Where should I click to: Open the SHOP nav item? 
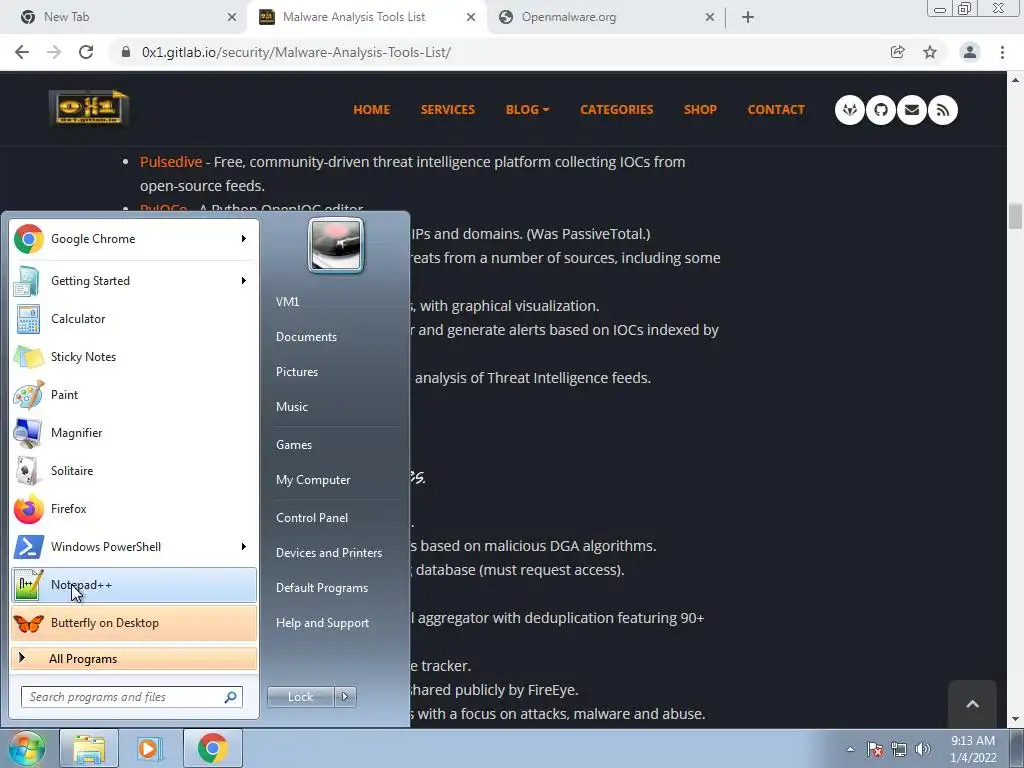(700, 110)
